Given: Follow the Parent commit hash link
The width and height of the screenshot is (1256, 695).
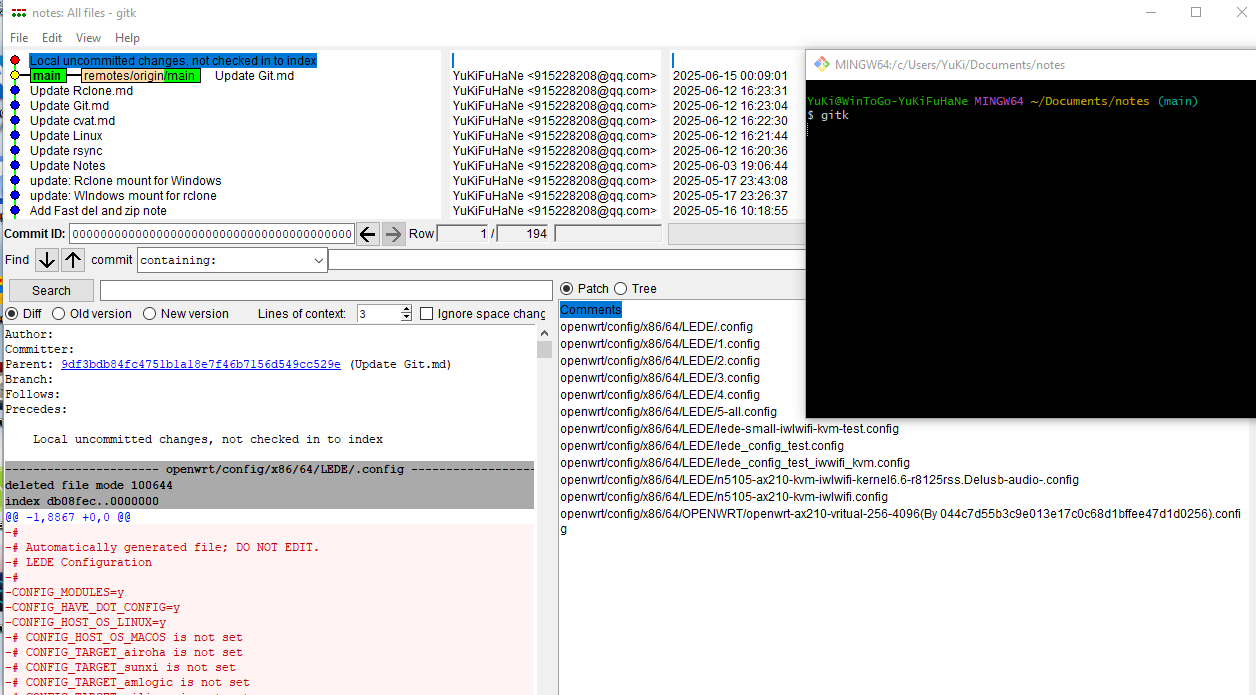Looking at the screenshot, I should (200, 365).
